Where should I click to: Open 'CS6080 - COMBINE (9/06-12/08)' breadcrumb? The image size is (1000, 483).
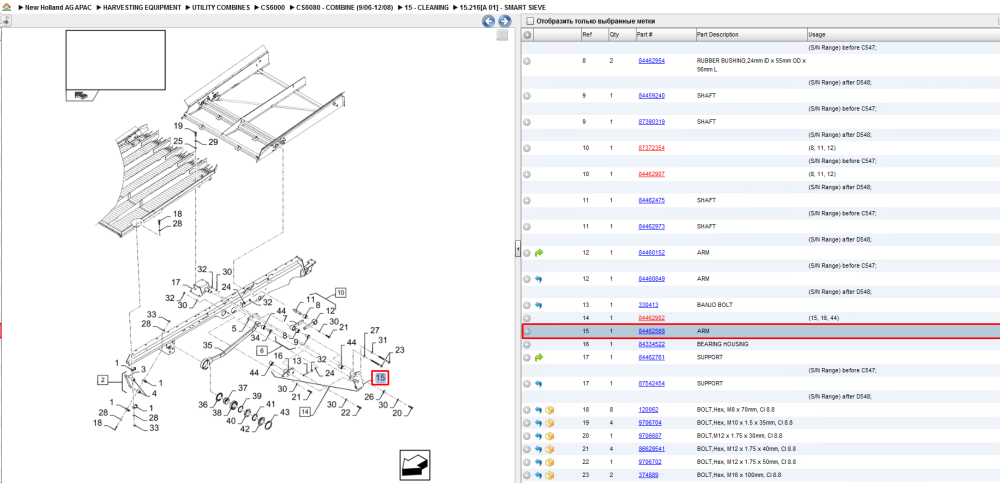(344, 7)
